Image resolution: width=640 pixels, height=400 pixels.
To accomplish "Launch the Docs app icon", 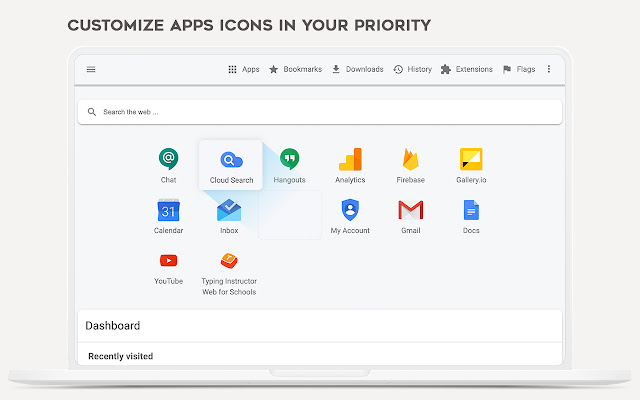I will [x=471, y=210].
